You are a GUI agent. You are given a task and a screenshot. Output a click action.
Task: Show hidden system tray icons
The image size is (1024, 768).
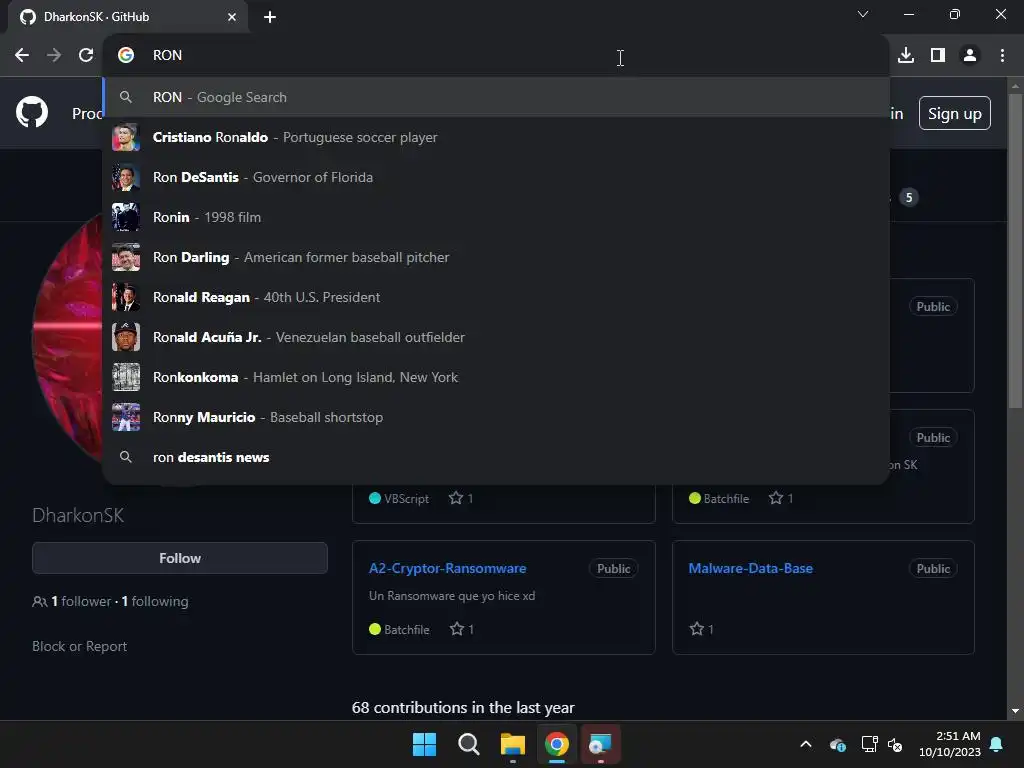pyautogui.click(x=806, y=744)
